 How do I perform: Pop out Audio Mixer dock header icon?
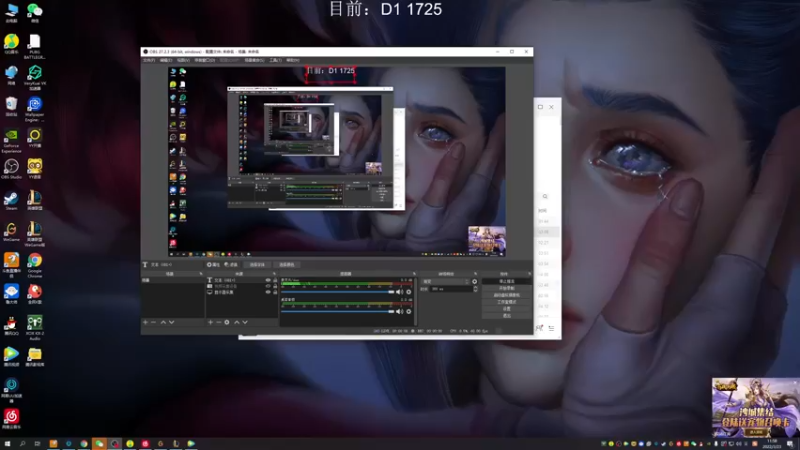[414, 274]
